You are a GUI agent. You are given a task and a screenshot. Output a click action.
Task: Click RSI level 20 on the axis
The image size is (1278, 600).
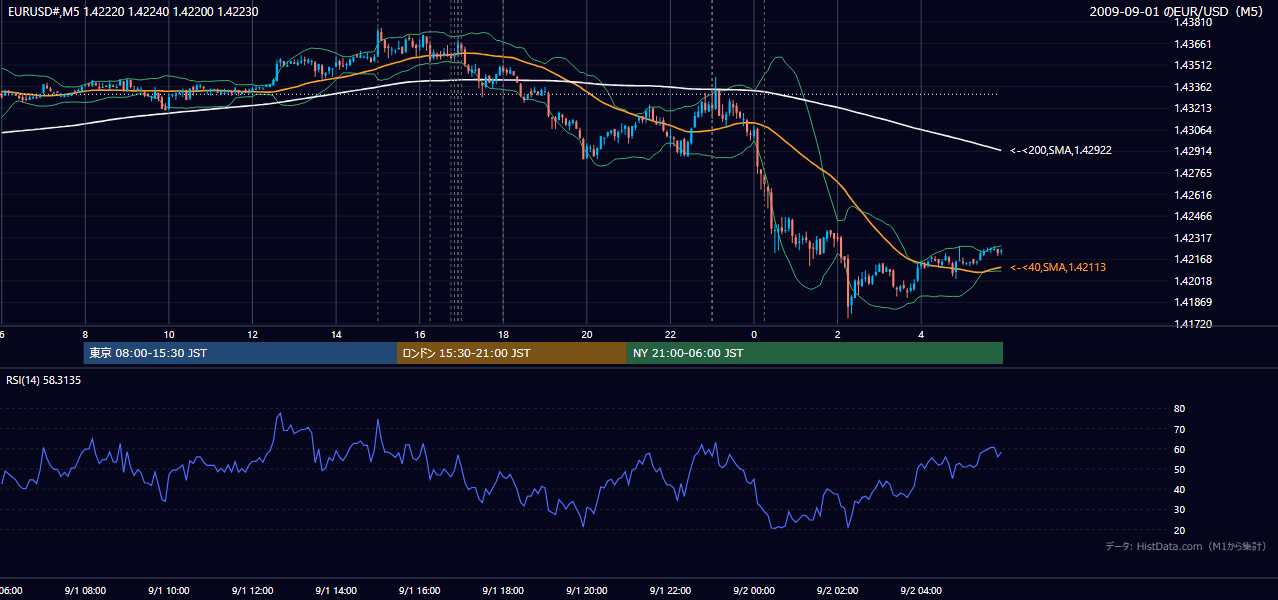[1179, 530]
